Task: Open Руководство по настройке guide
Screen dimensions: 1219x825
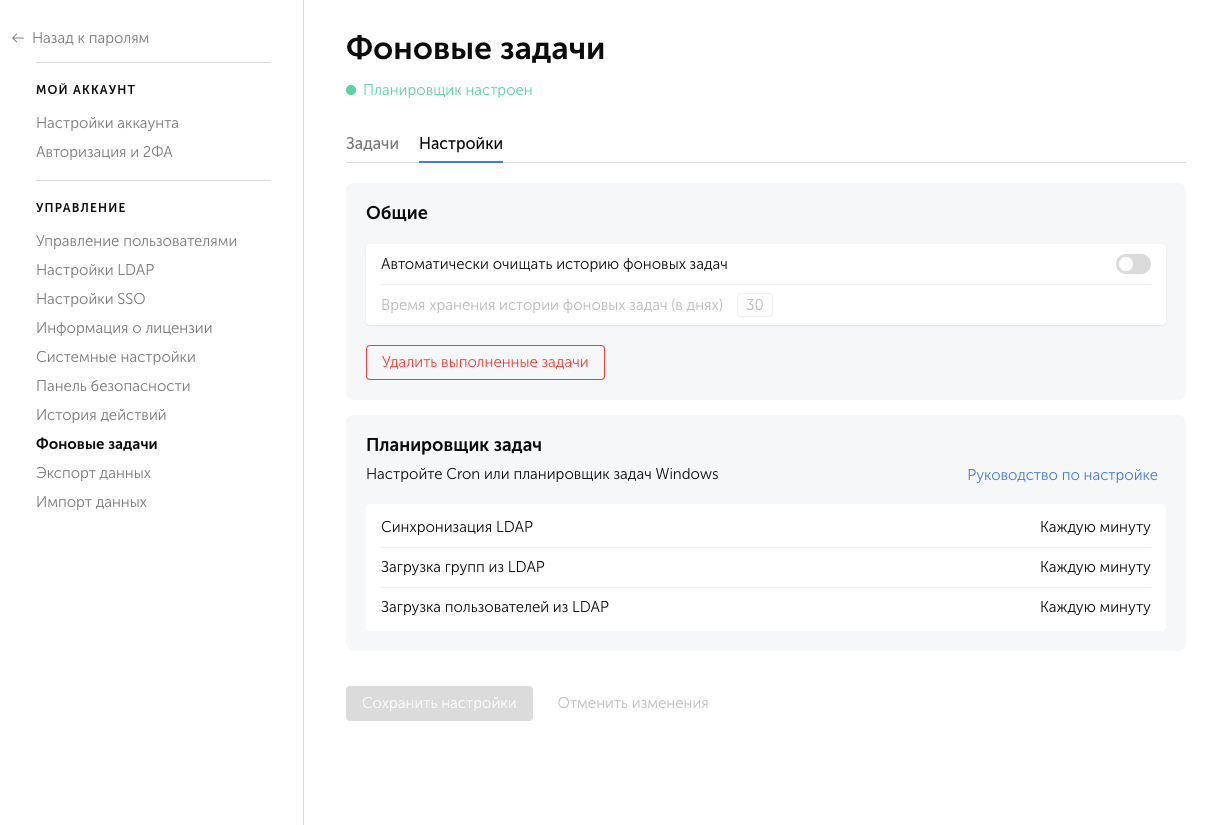Action: pyautogui.click(x=1062, y=474)
